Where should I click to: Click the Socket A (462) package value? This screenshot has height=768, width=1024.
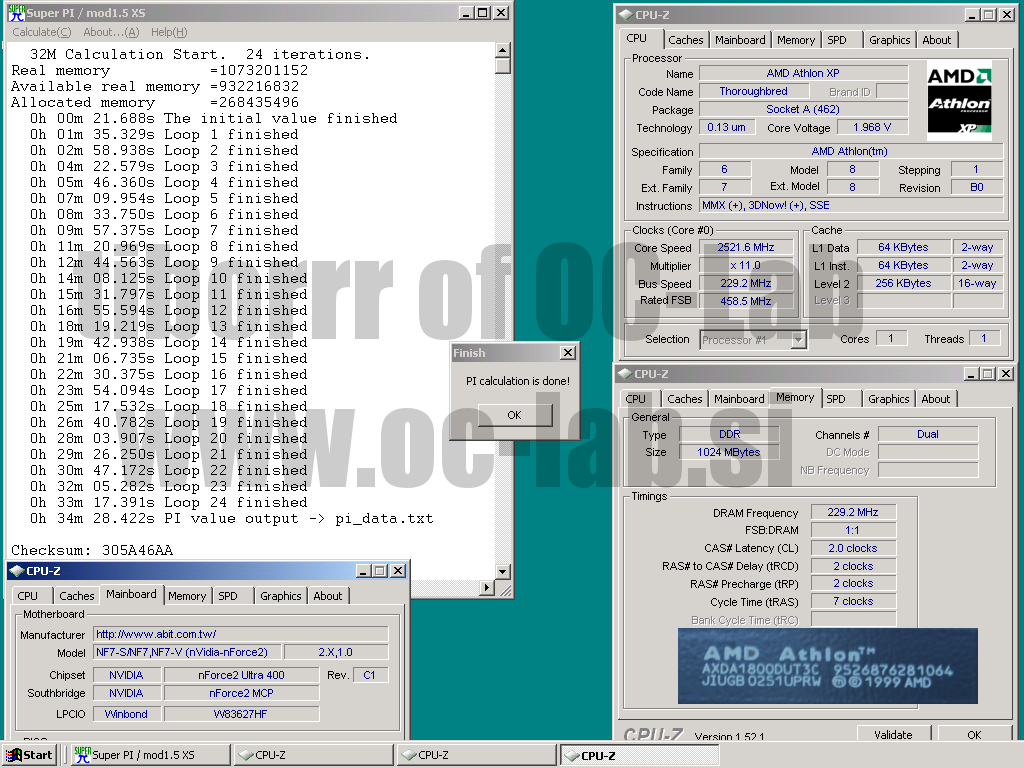803,109
